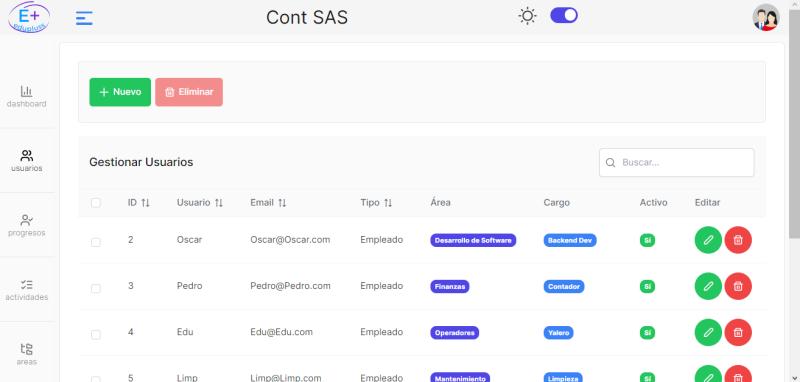Click the Editar column header
Image resolution: width=800 pixels, height=382 pixels.
[x=707, y=202]
